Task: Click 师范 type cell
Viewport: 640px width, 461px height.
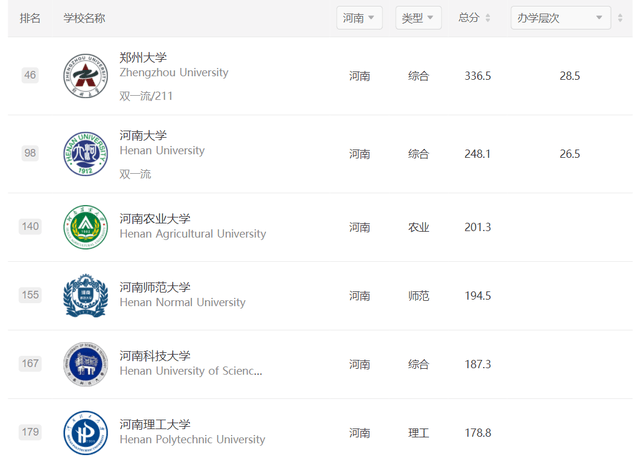Action: [418, 296]
